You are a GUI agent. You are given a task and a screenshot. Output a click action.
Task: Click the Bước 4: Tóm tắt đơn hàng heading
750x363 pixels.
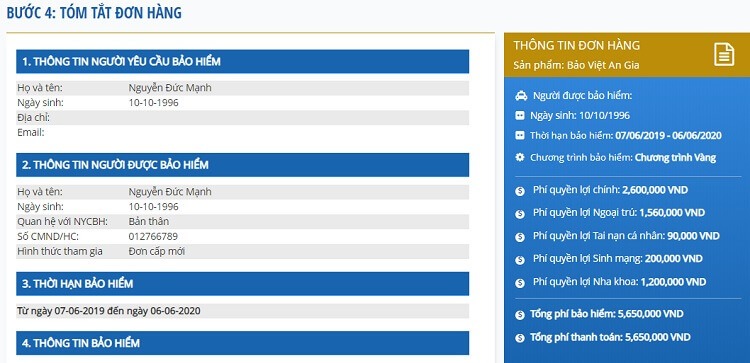pos(94,12)
